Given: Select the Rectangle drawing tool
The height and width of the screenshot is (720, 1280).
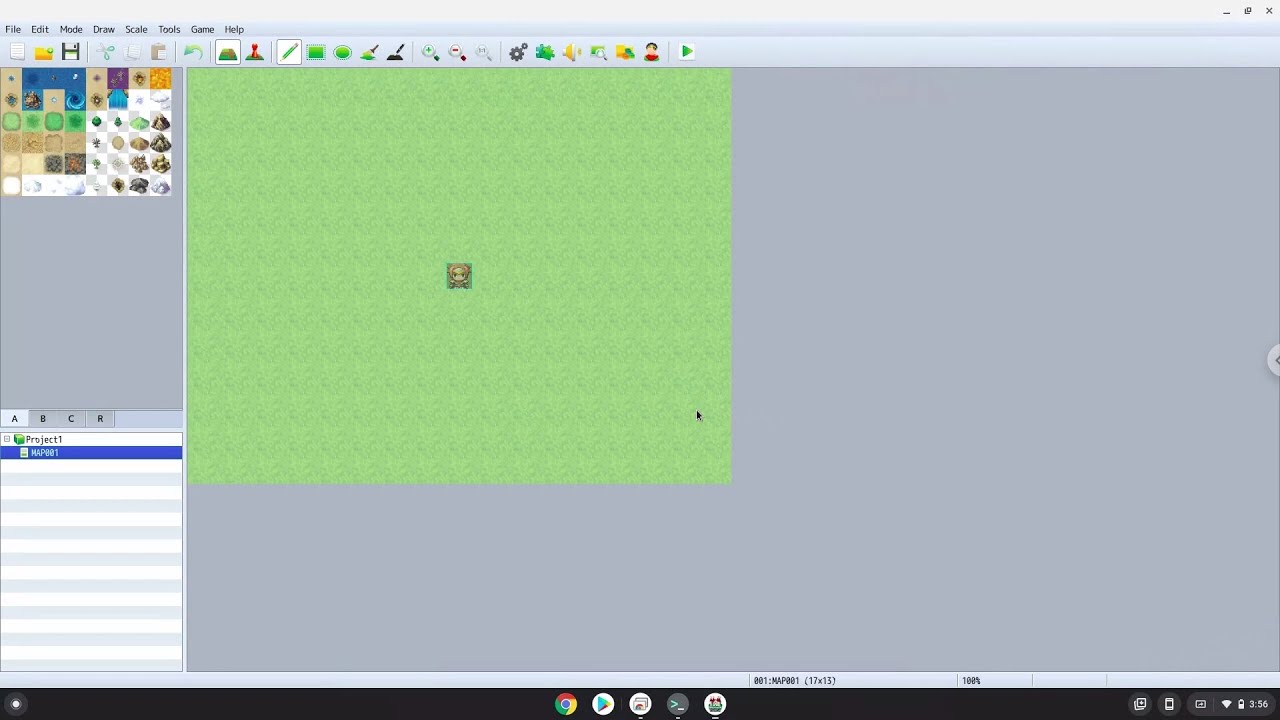Looking at the screenshot, I should pos(316,52).
